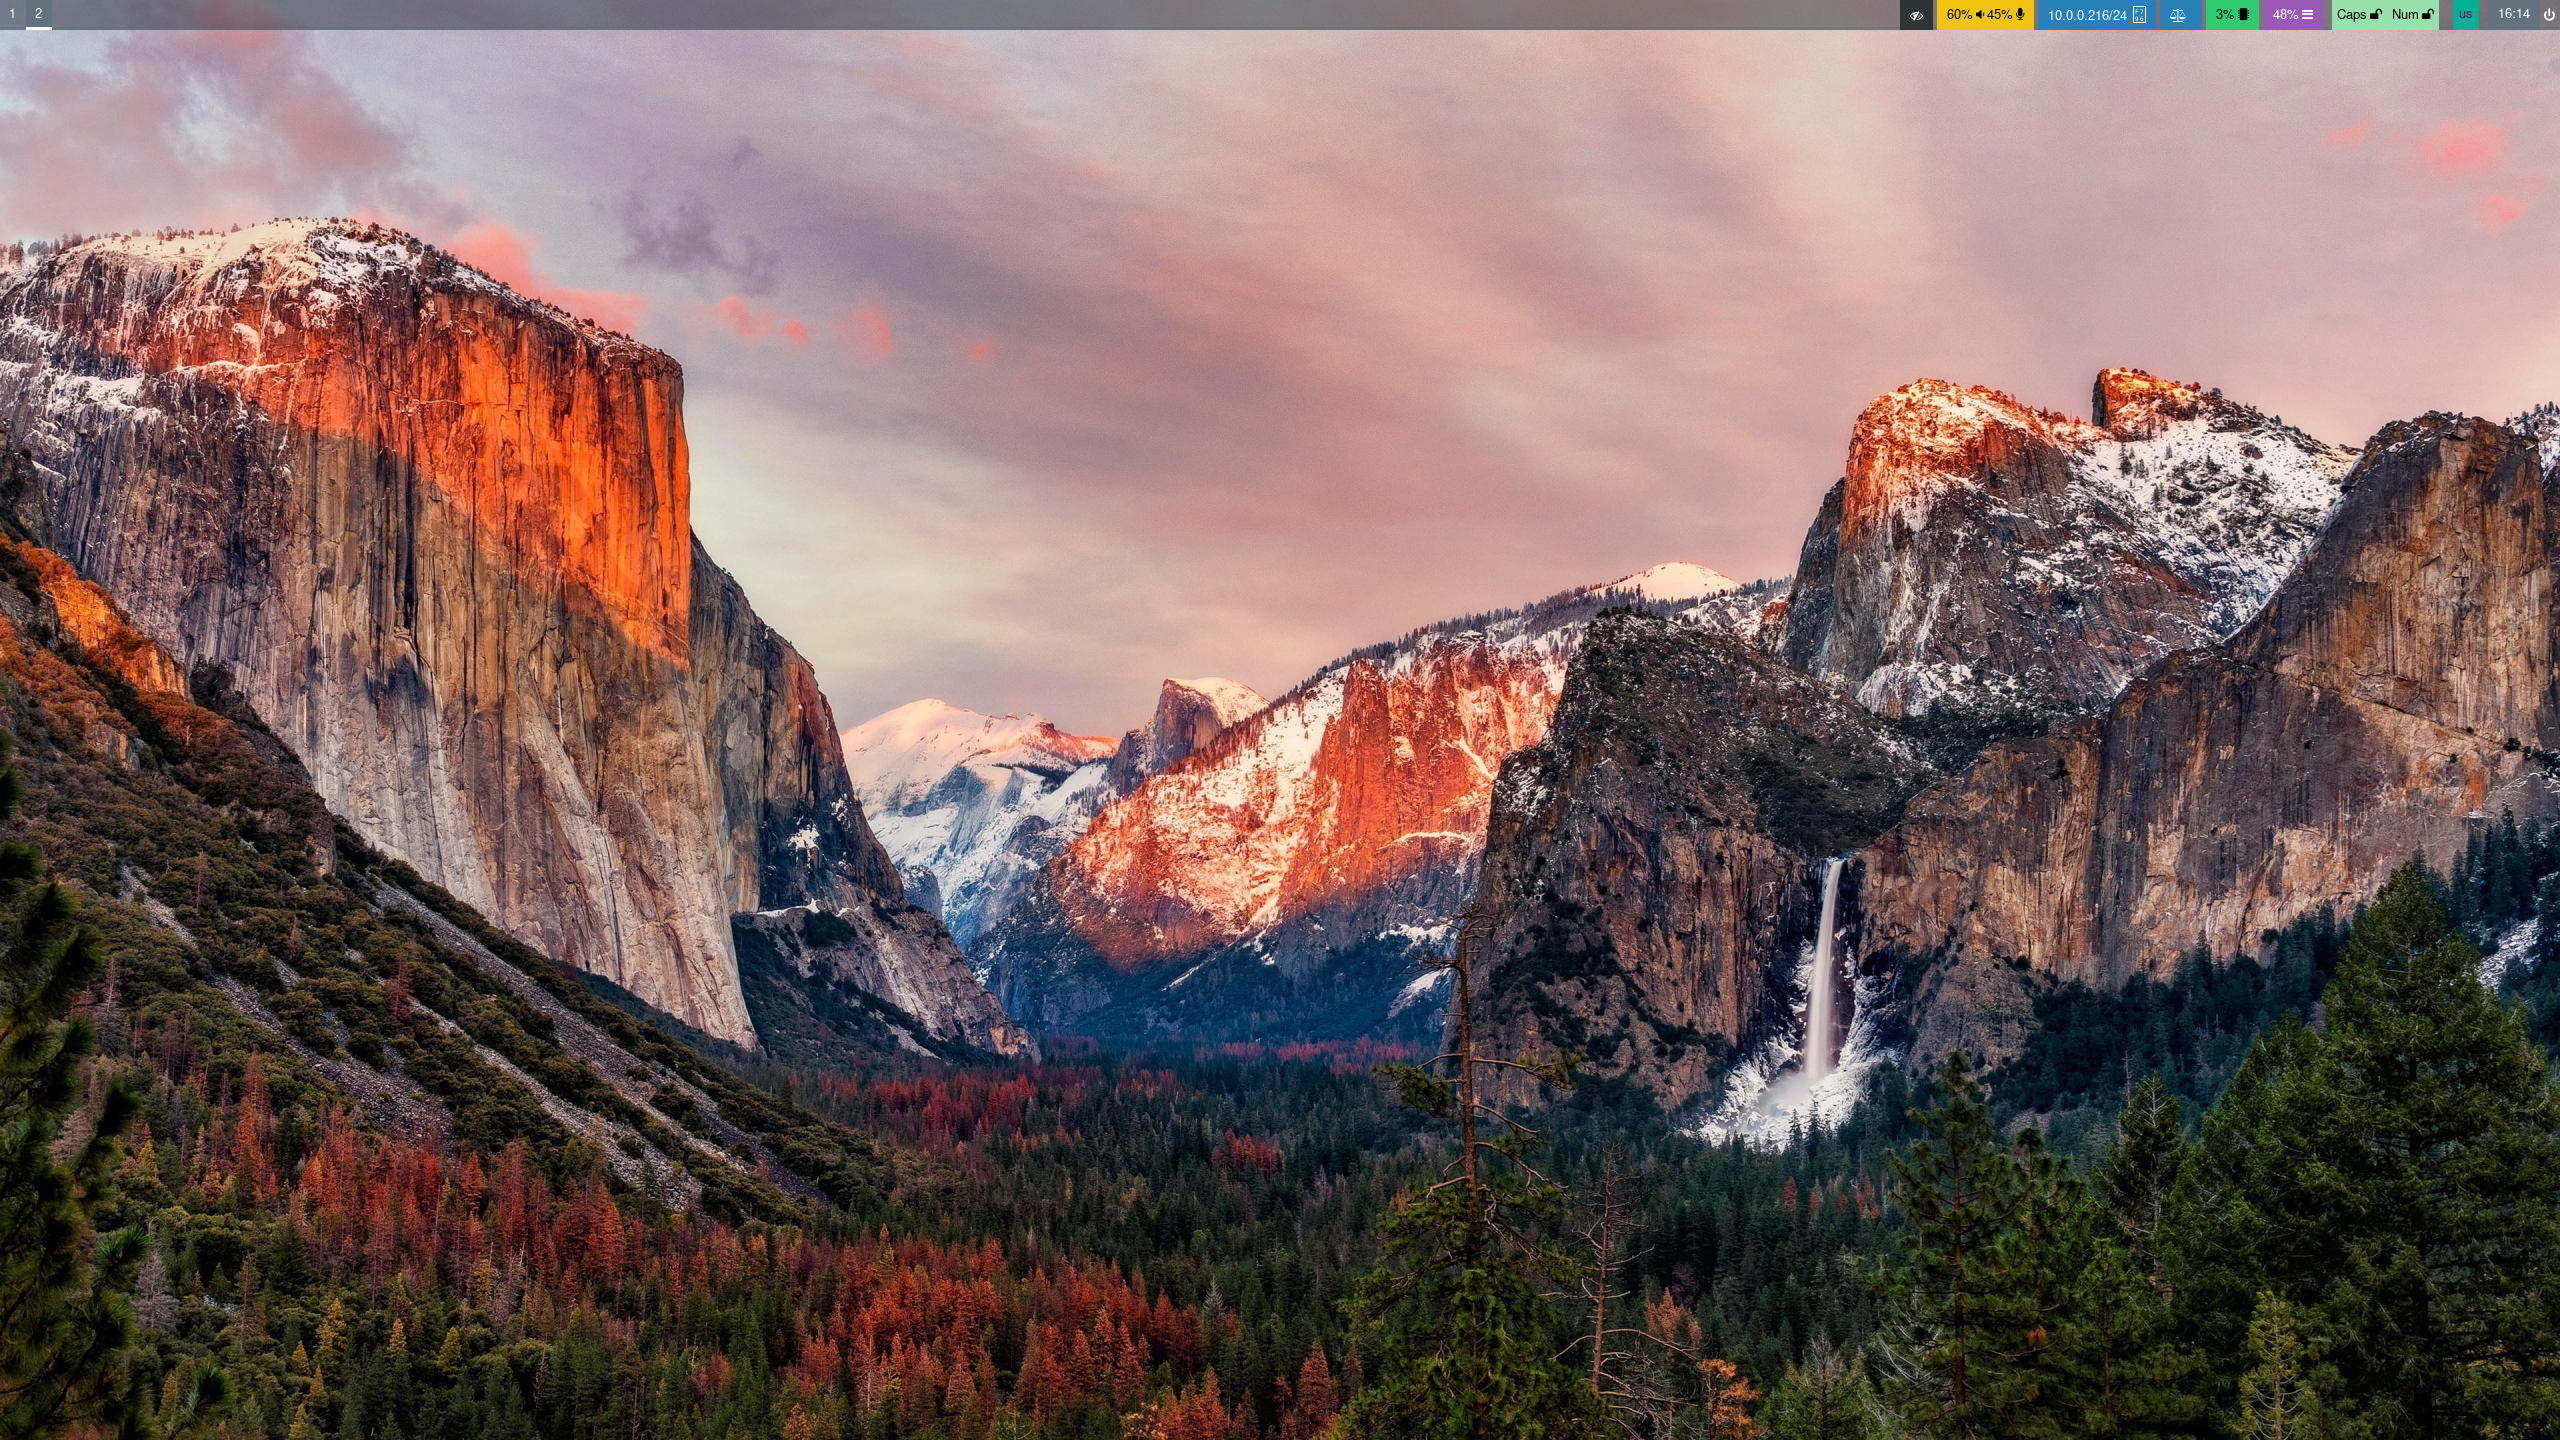Open the power menu icon
Screen dimensions: 2560x1440
pyautogui.click(x=2547, y=15)
